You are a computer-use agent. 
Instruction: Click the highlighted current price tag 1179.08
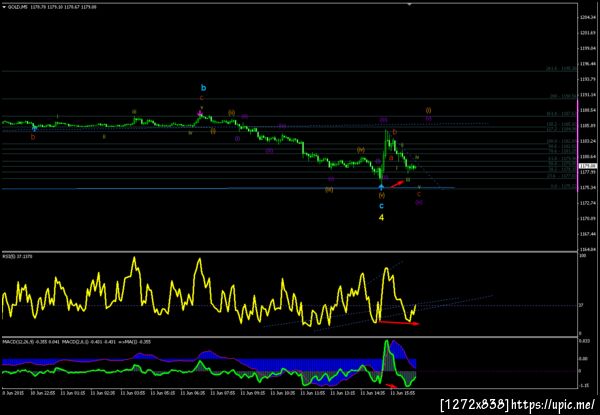click(x=587, y=166)
